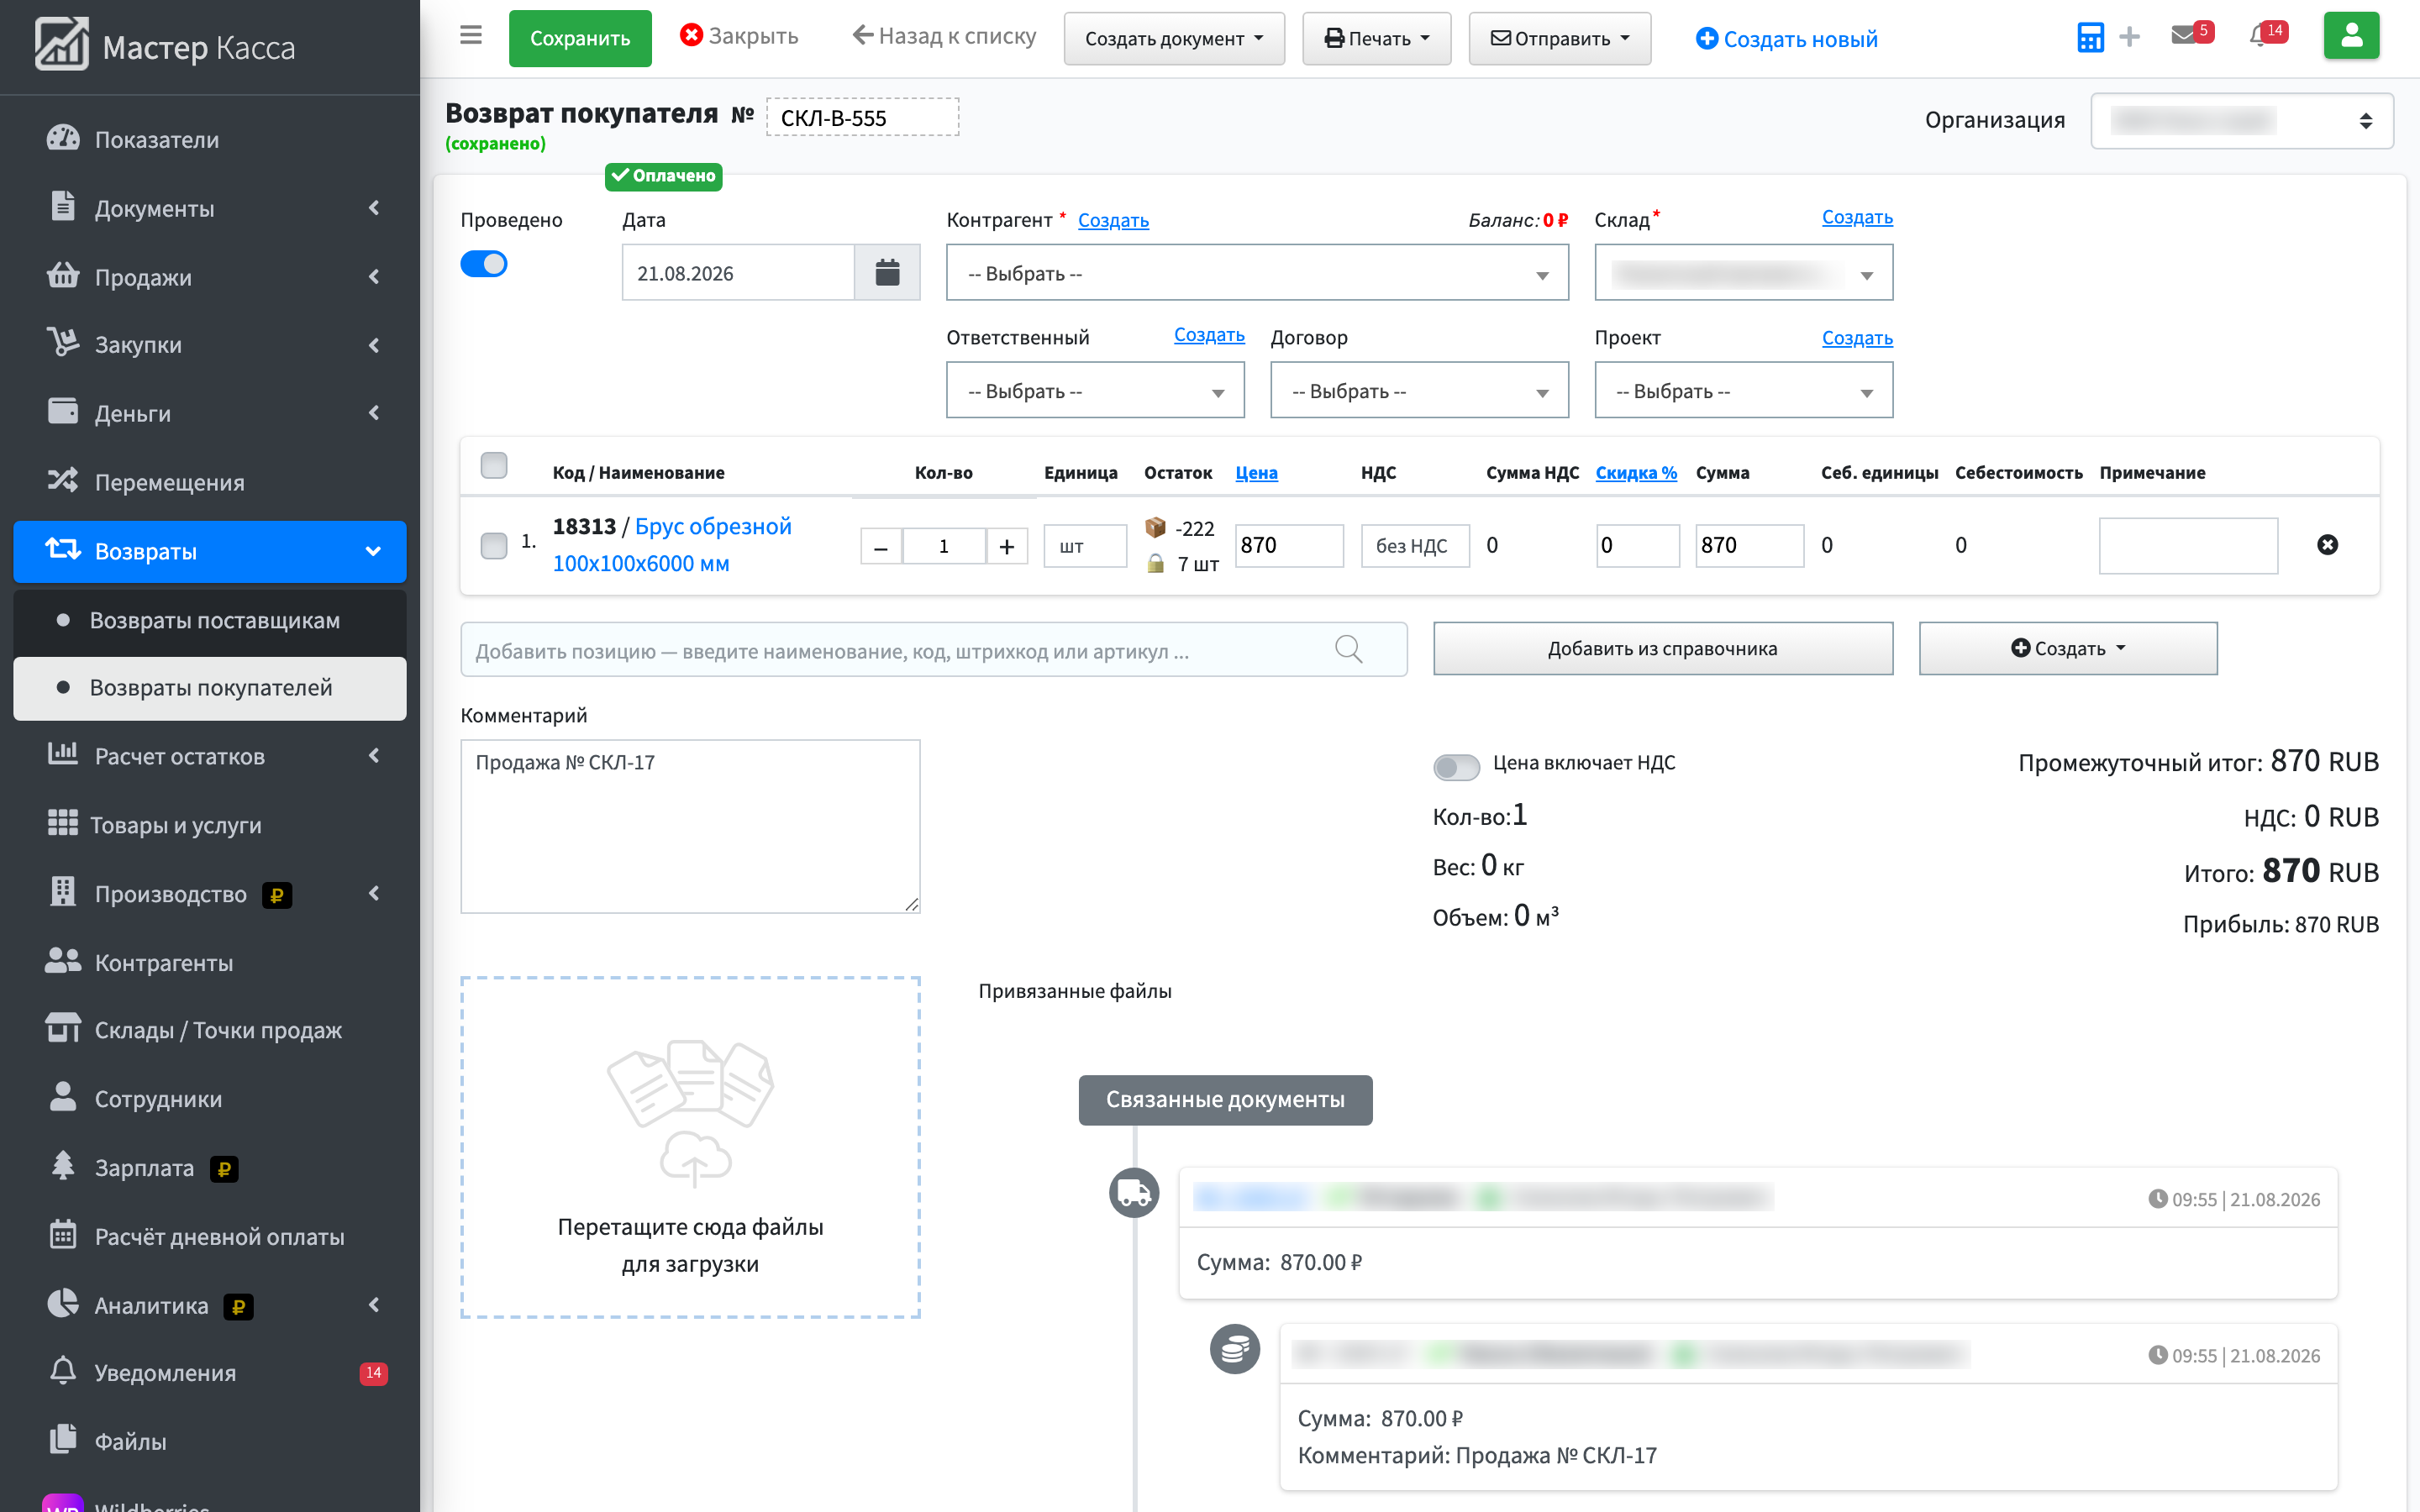
Task: Click Создать новый link
Action: pyautogui.click(x=1787, y=39)
